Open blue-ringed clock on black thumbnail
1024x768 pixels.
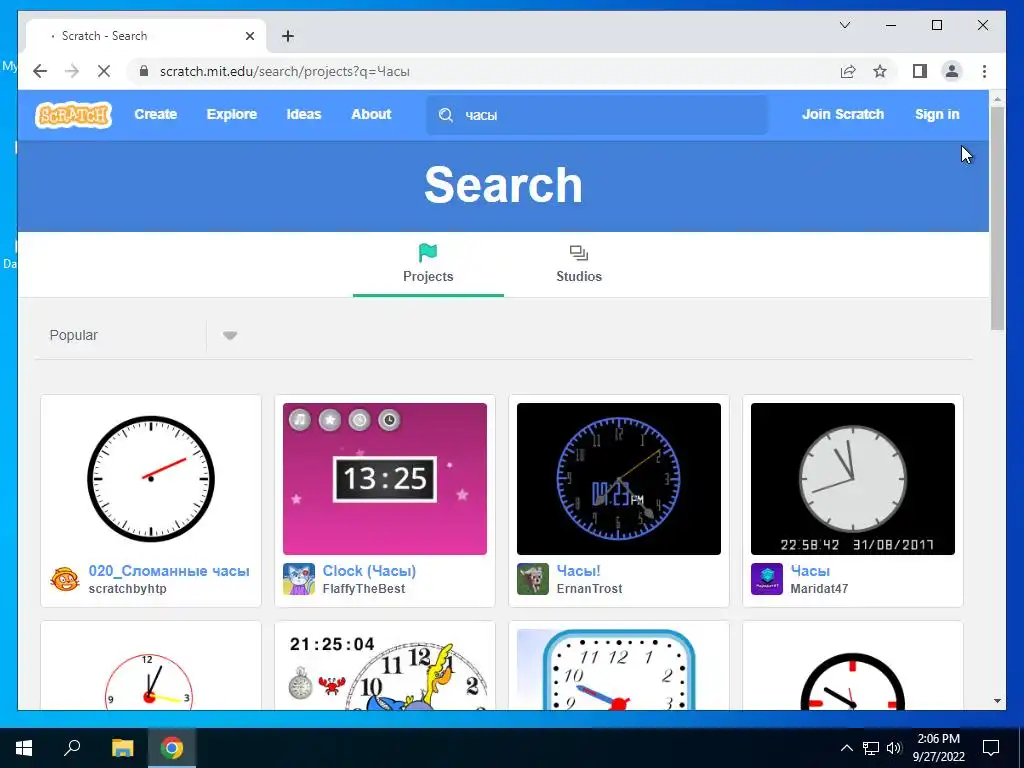click(x=618, y=479)
